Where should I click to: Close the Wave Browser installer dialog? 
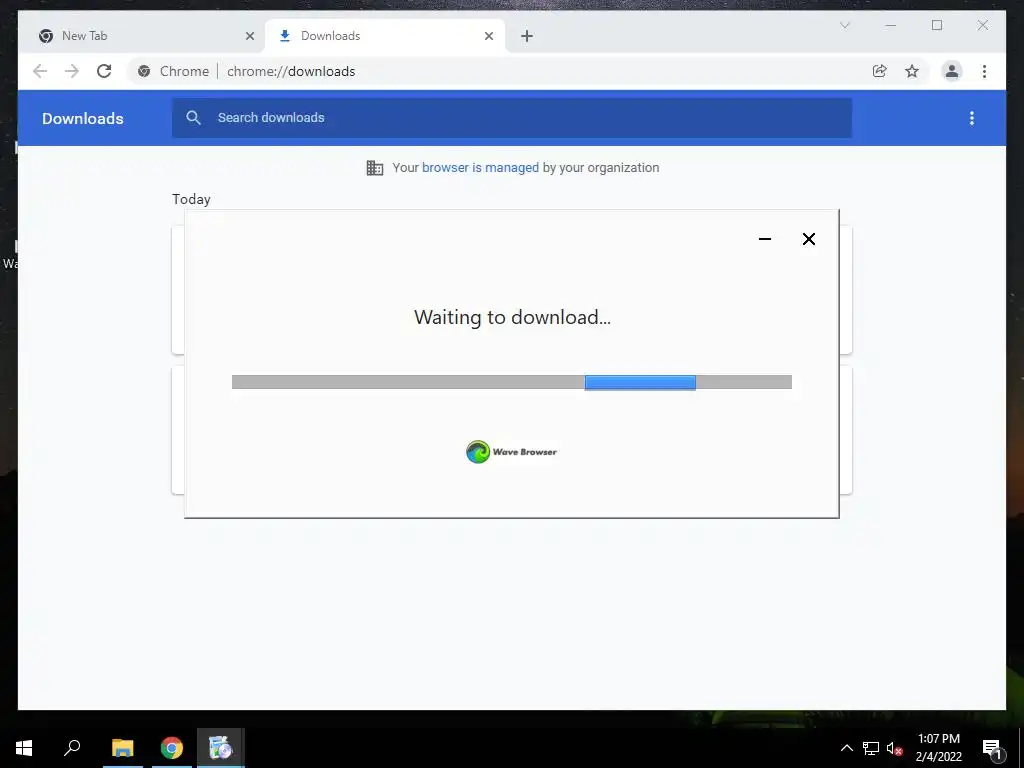[808, 239]
